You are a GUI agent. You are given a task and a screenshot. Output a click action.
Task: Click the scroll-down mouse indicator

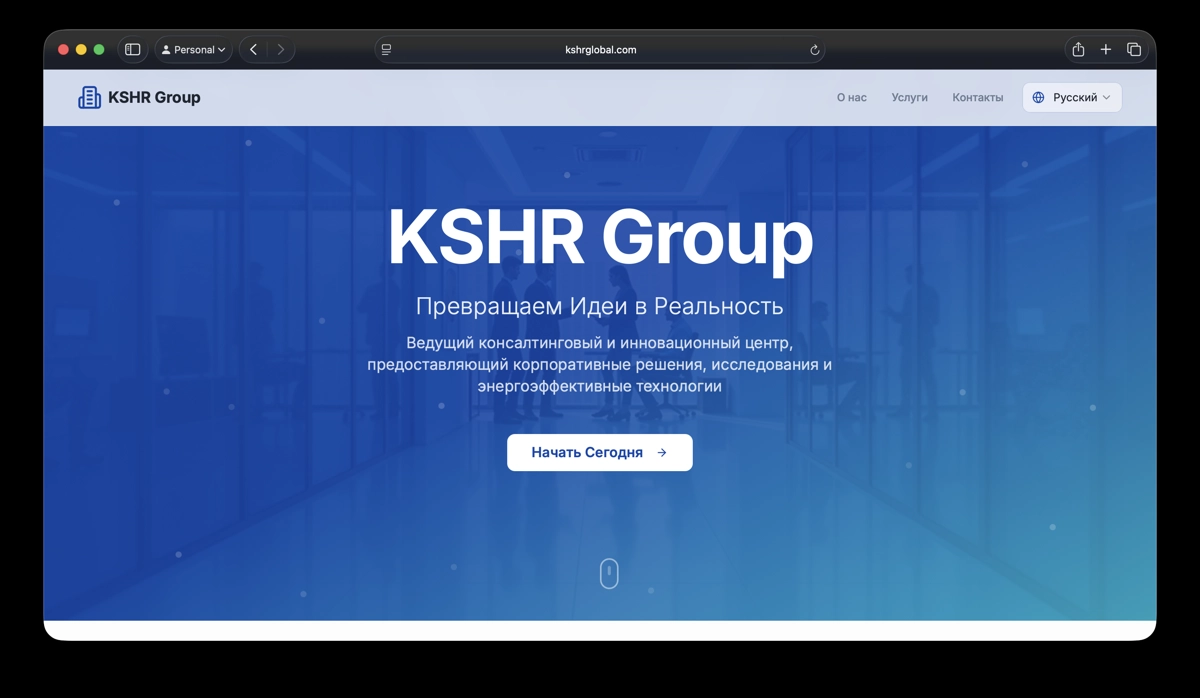(x=609, y=573)
